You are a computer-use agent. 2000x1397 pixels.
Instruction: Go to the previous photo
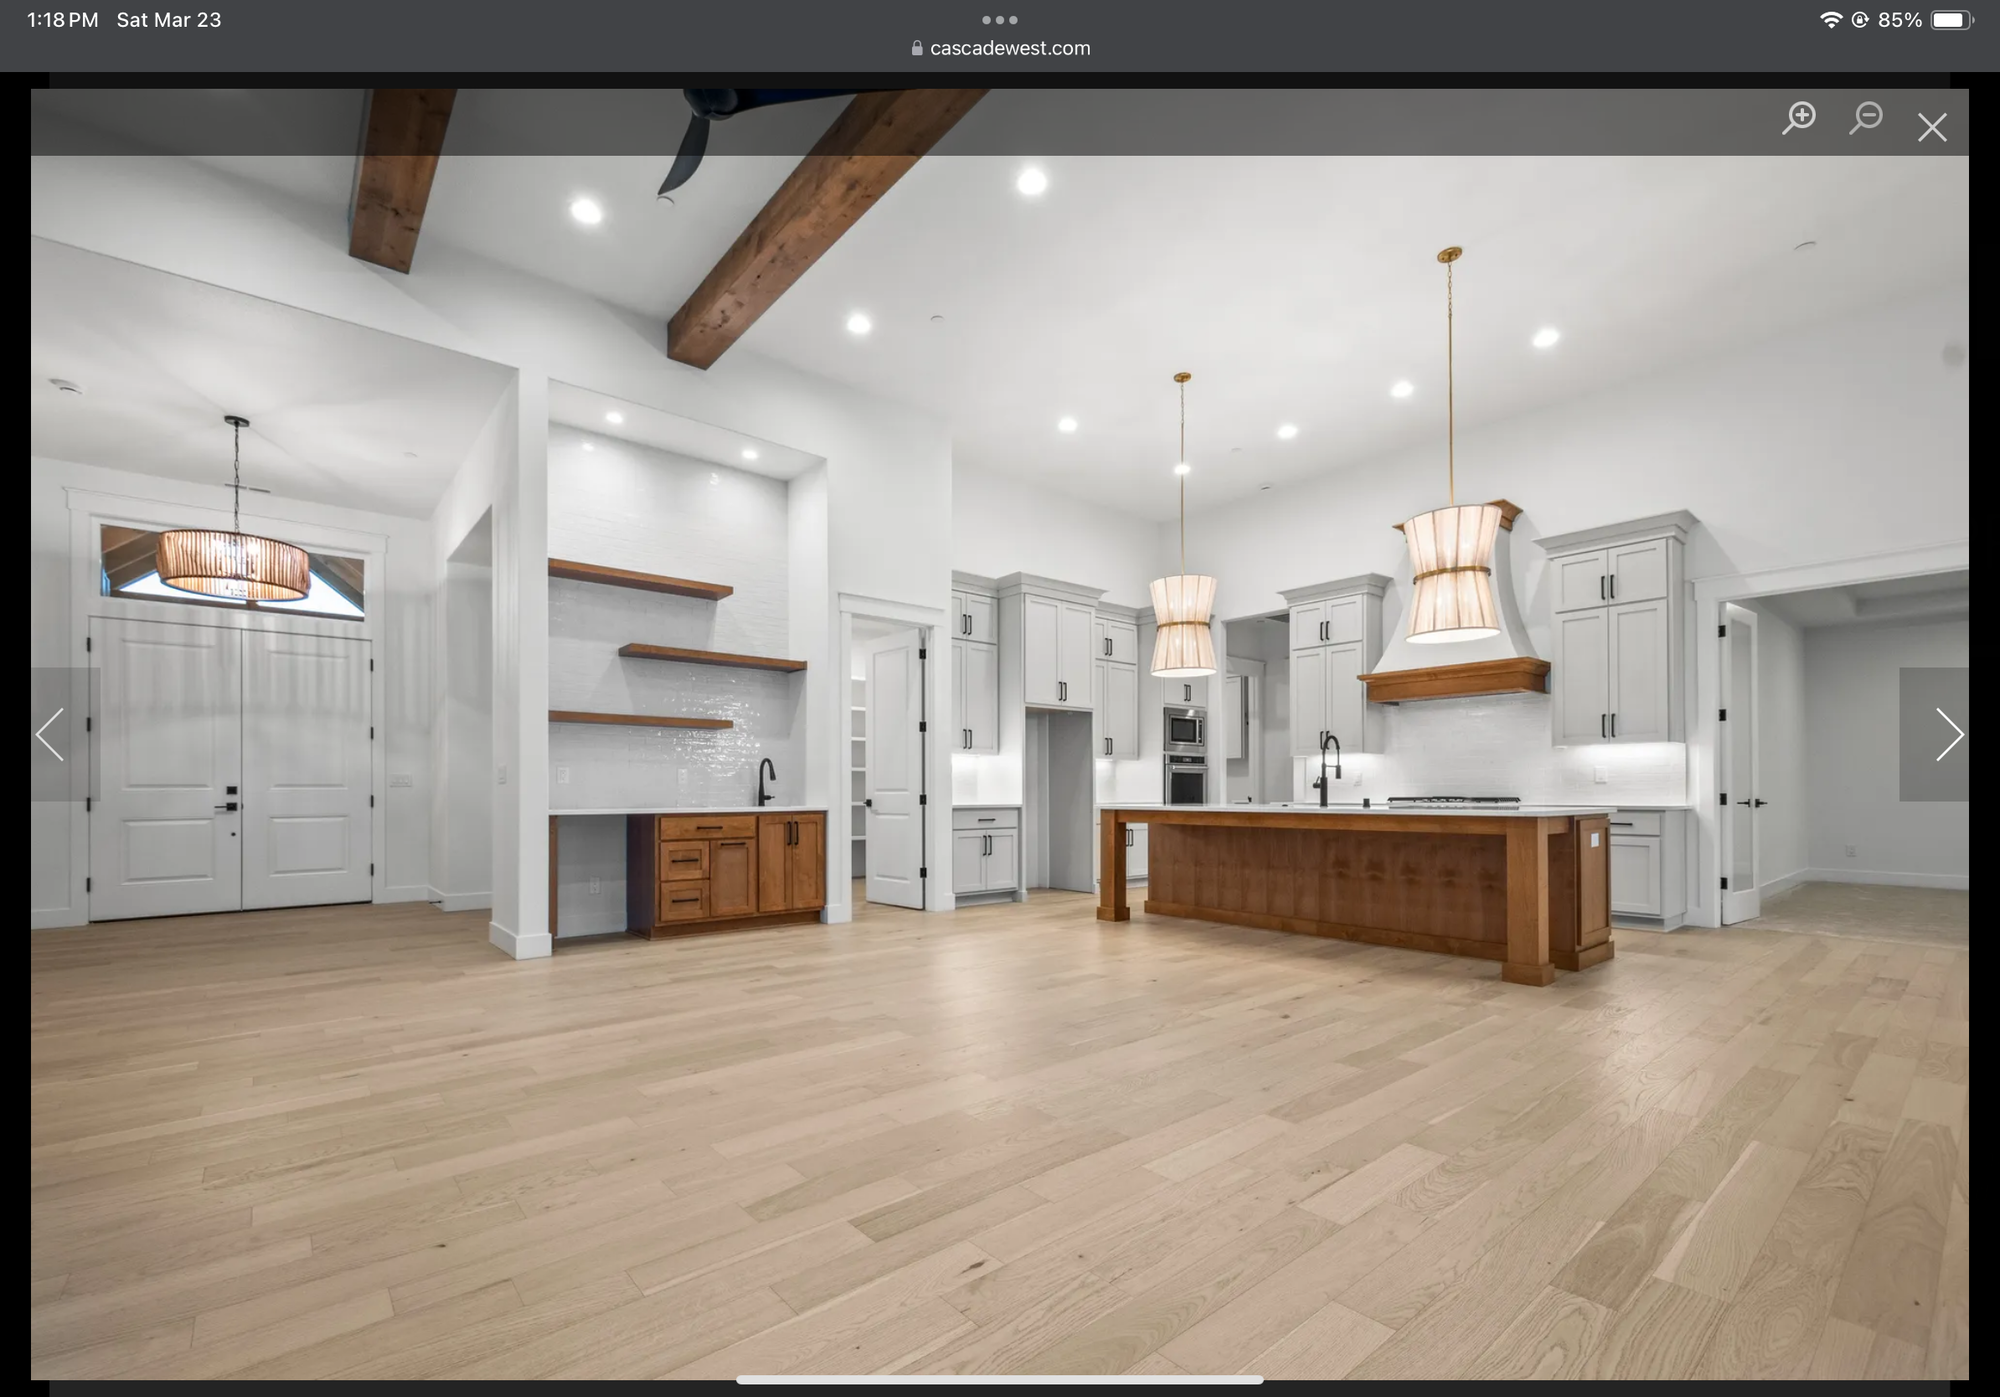tap(50, 734)
